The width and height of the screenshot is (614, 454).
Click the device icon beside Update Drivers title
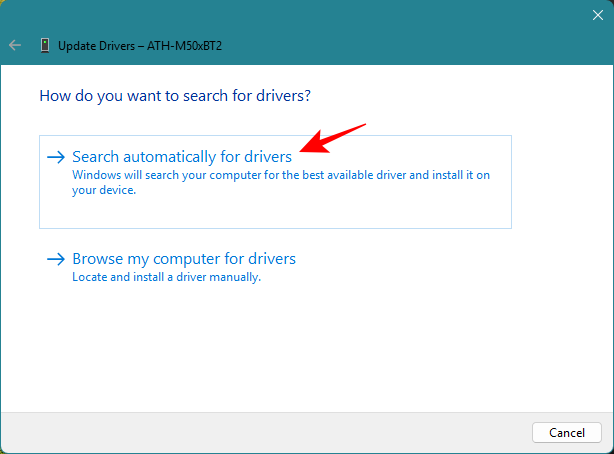[x=45, y=45]
